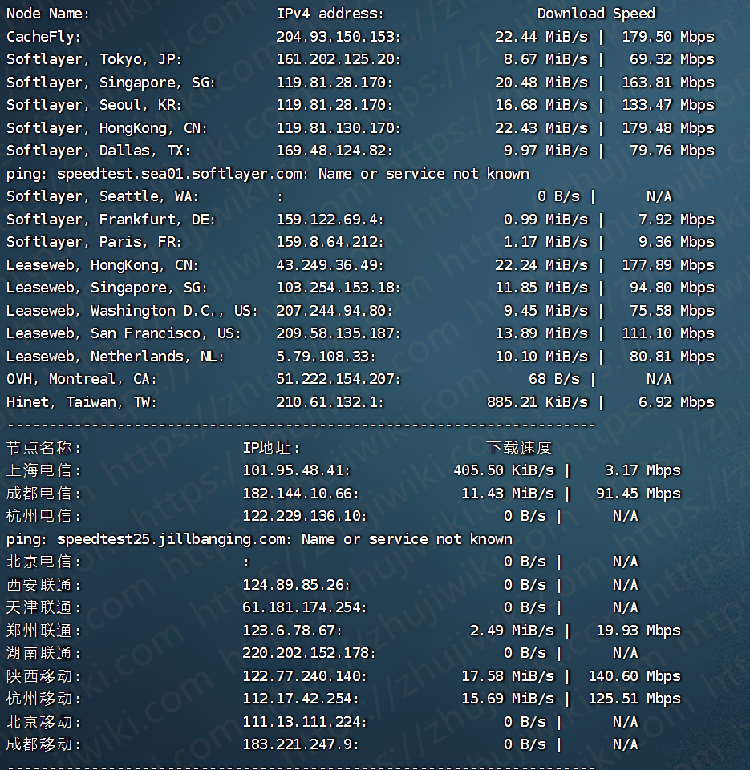Select 'Leaseweb, Singapore, SG:' label

[x=107, y=288]
